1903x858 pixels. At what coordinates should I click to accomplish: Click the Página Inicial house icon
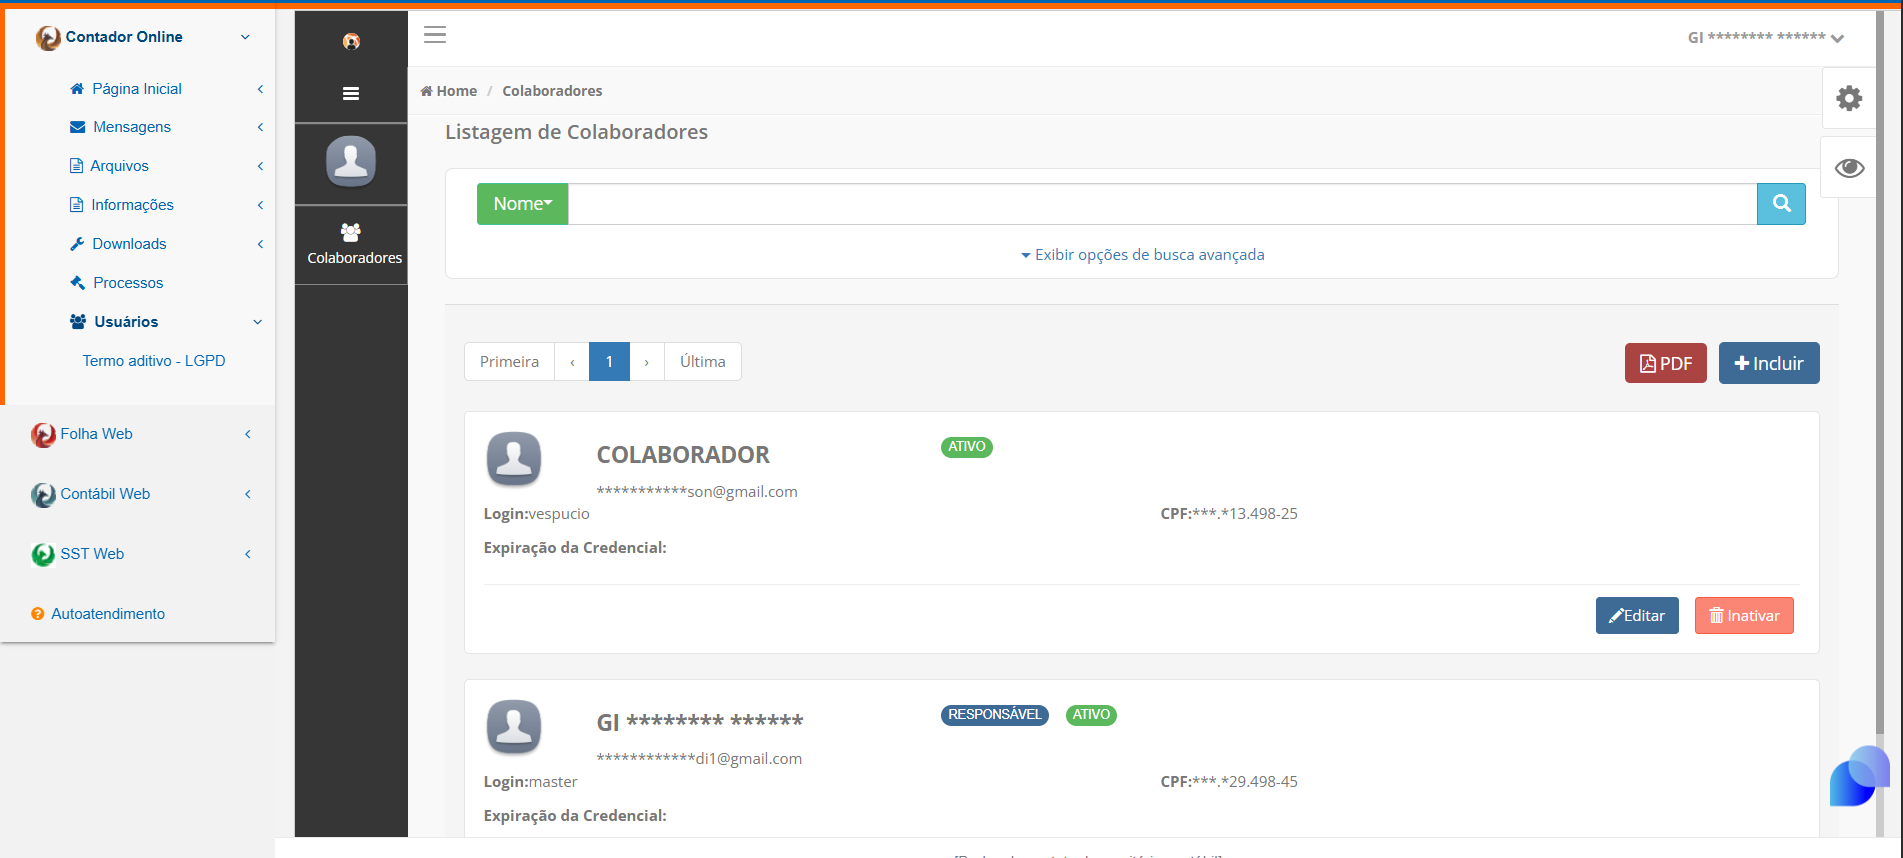click(x=77, y=89)
